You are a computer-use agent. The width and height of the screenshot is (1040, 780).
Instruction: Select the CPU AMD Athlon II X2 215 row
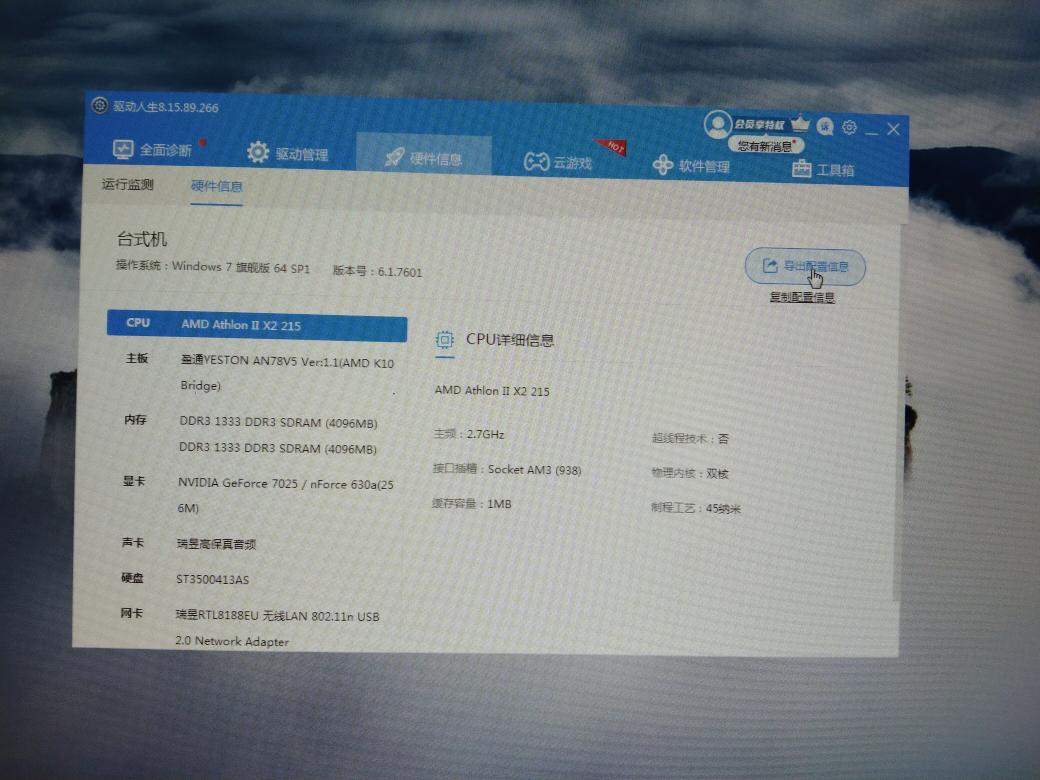(257, 325)
